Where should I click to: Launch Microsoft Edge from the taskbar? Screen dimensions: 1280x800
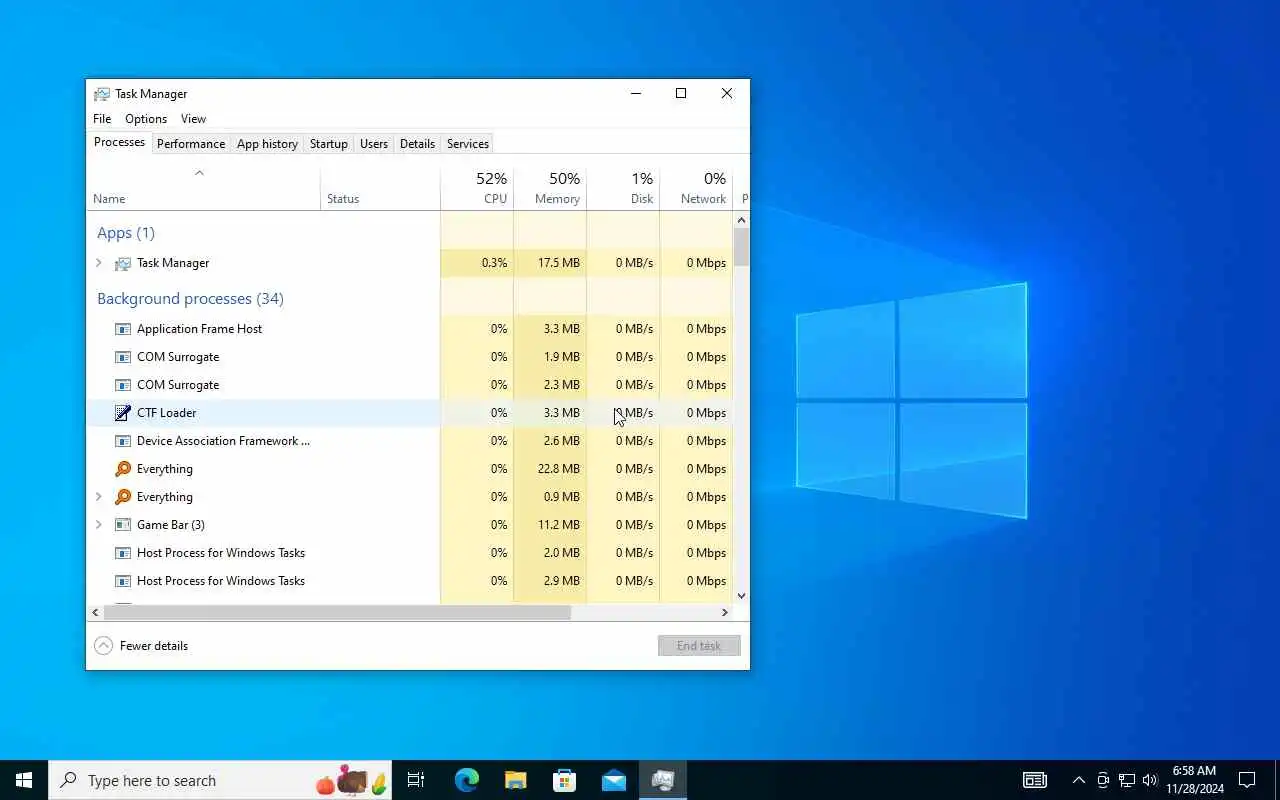point(466,780)
